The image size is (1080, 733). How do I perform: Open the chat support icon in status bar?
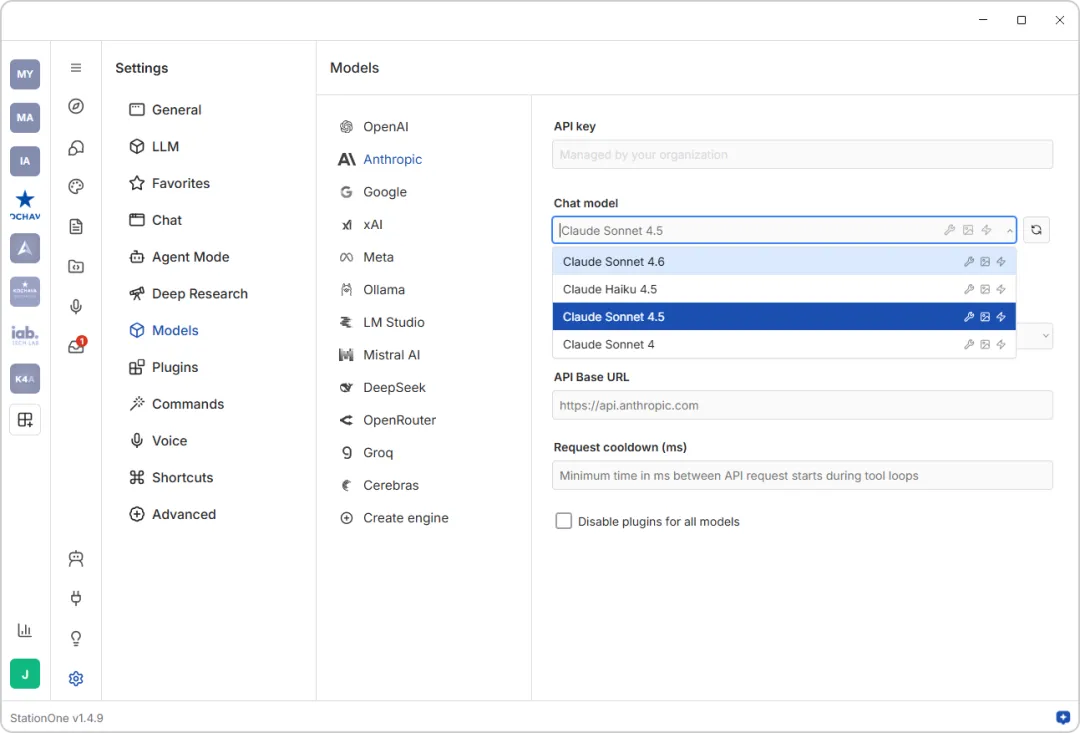pos(1063,717)
